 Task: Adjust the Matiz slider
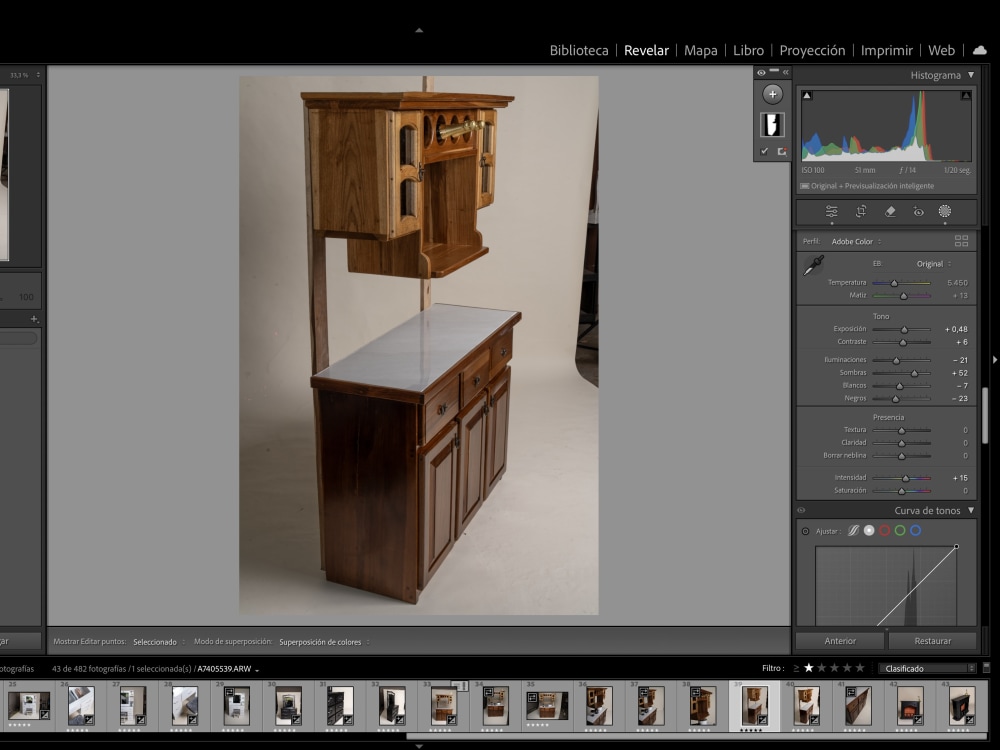click(x=901, y=295)
